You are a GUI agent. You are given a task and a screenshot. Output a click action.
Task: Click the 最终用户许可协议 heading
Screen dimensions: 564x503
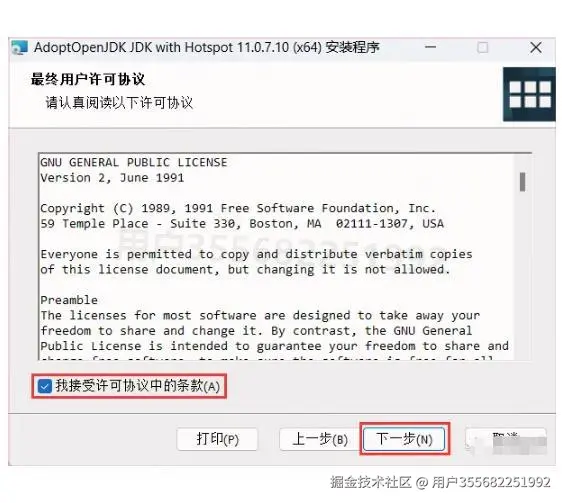click(88, 79)
